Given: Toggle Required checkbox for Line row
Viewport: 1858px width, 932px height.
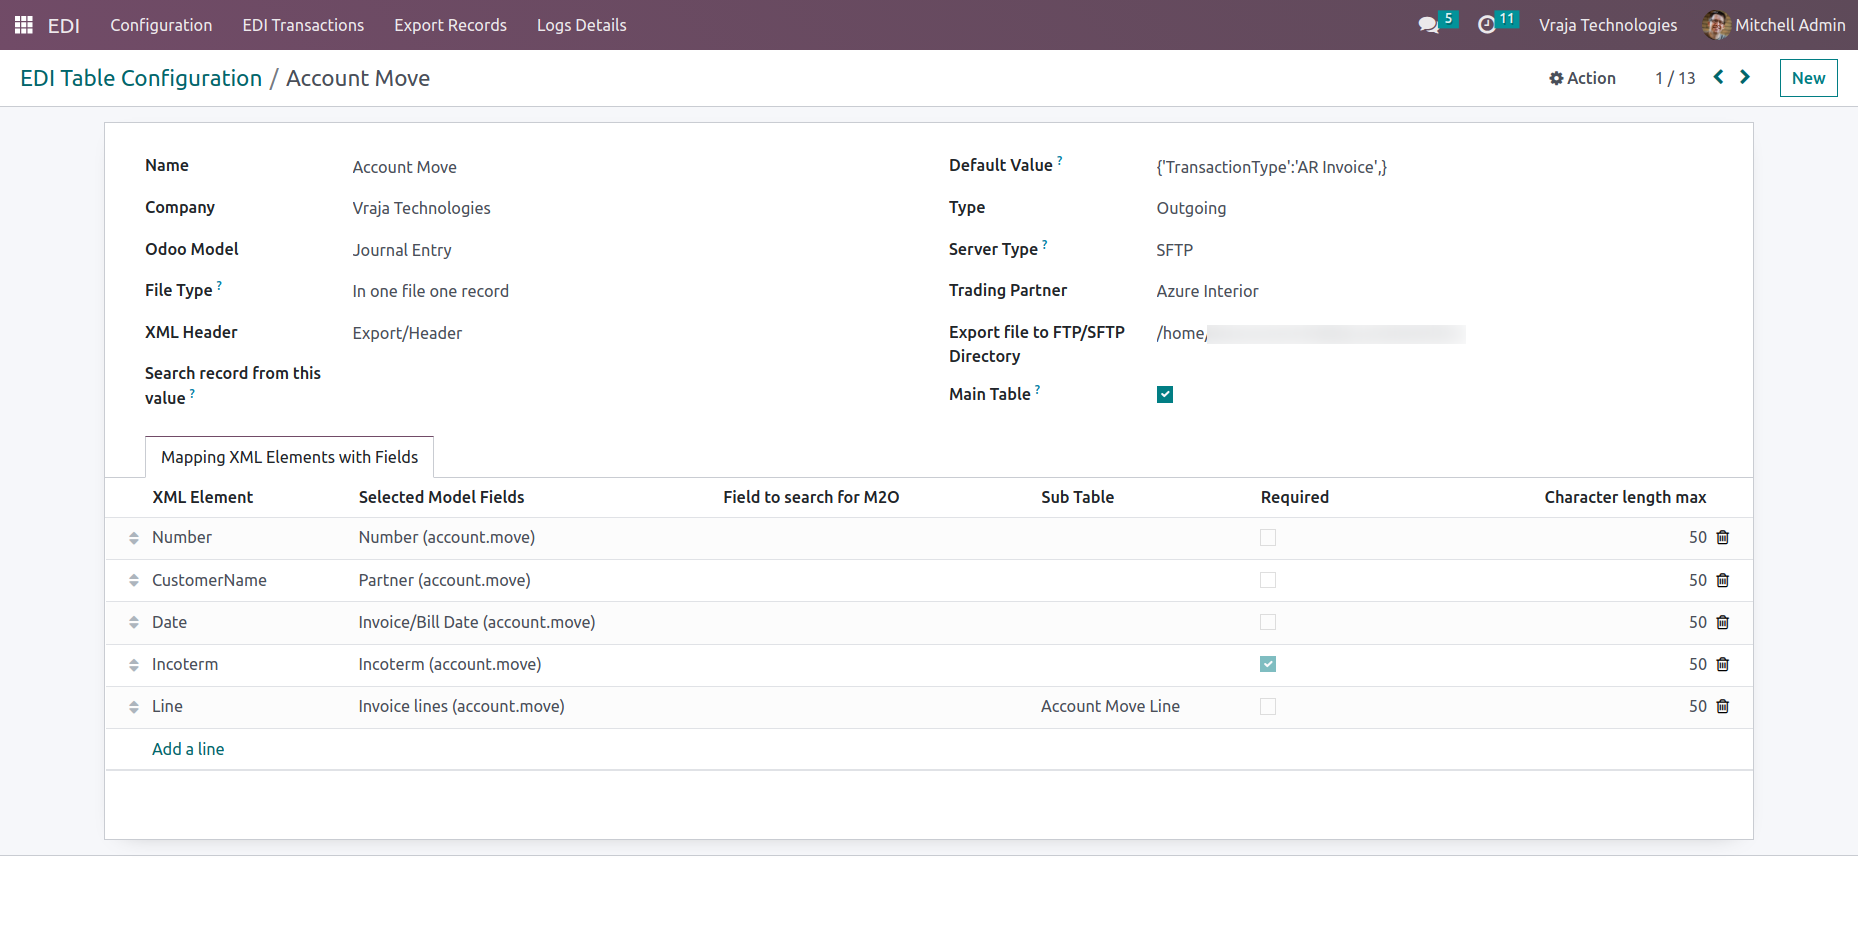Looking at the screenshot, I should pos(1268,706).
